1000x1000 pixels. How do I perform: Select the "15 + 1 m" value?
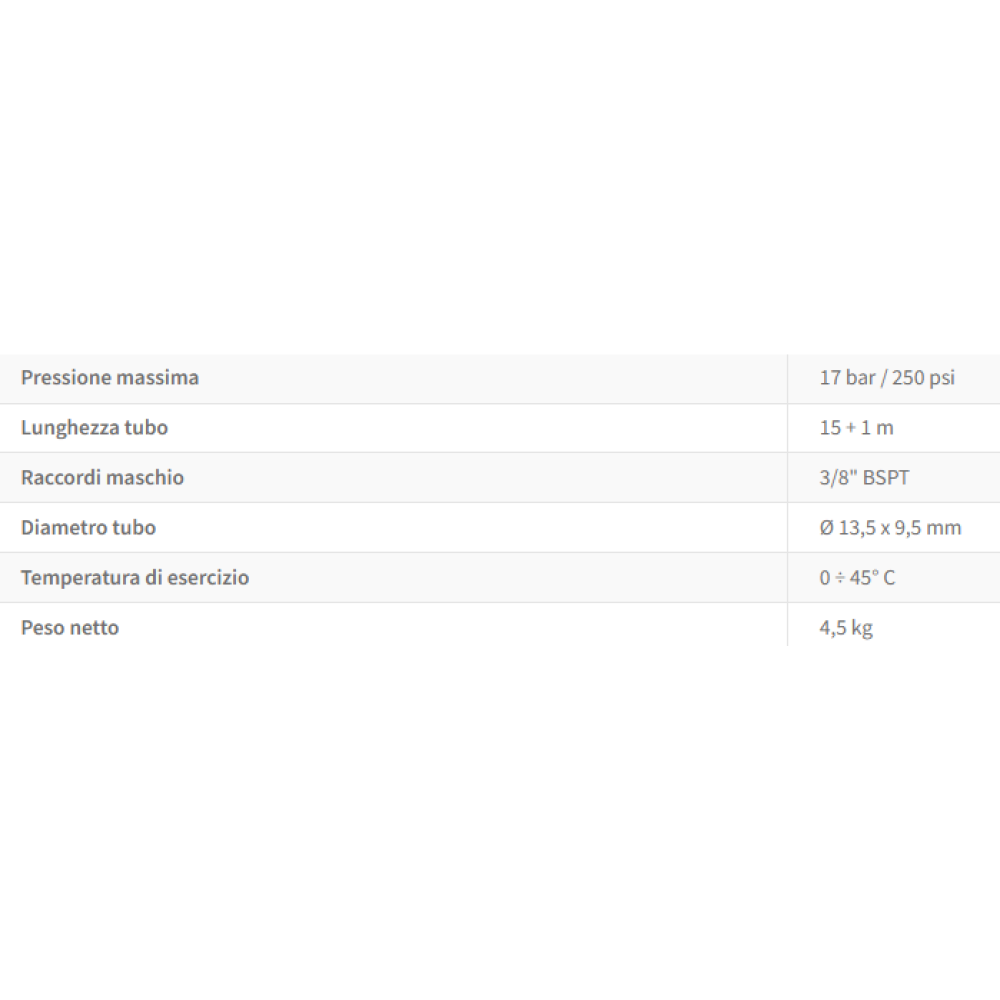coord(856,428)
